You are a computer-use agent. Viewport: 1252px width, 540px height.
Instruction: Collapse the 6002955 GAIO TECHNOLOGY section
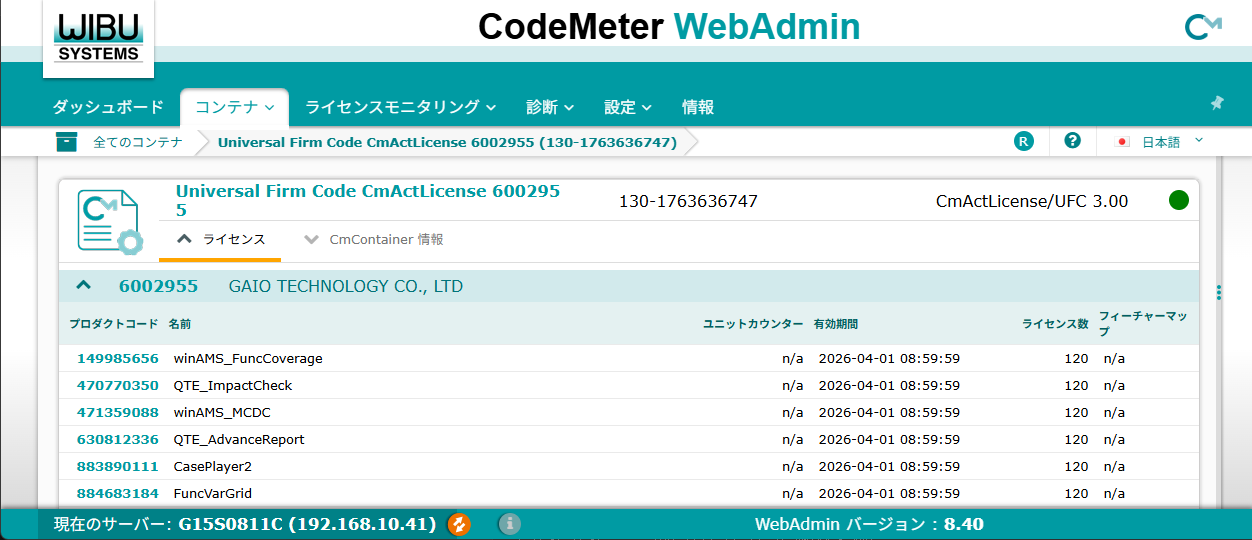click(x=84, y=286)
